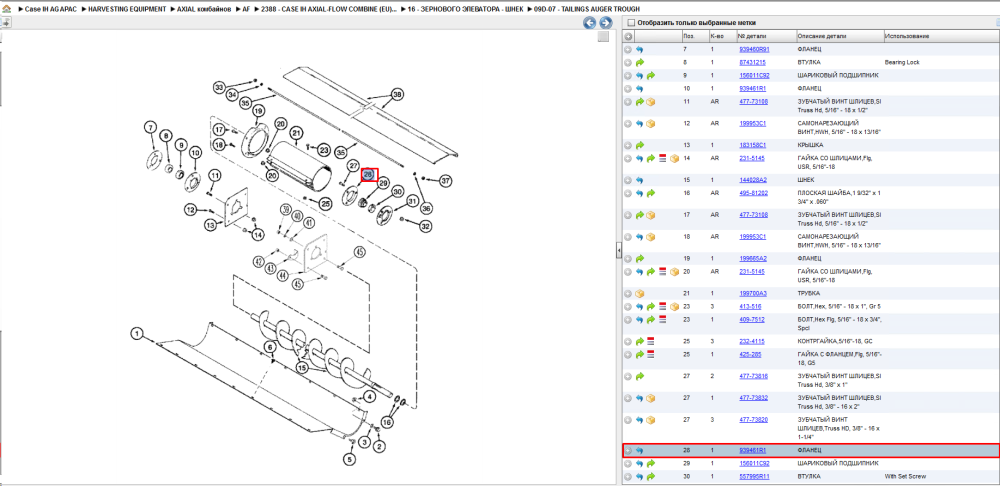The height and width of the screenshot is (486, 1000).
Task: Click 'ШАРИКОВЫЙ ПОДШИПНИК' description in position 29 row
Action: click(838, 463)
